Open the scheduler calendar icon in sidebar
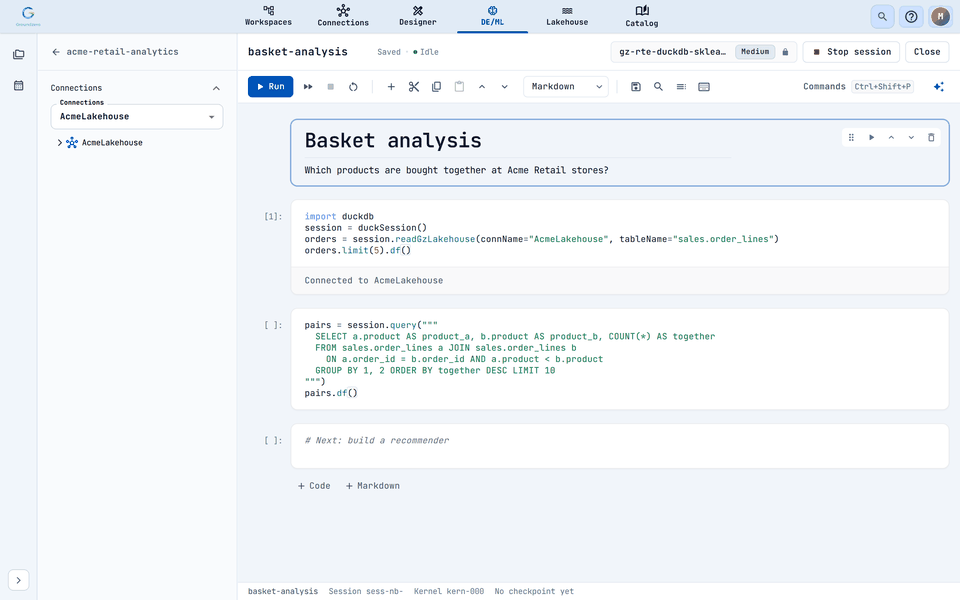This screenshot has height=600, width=960. tap(18, 86)
